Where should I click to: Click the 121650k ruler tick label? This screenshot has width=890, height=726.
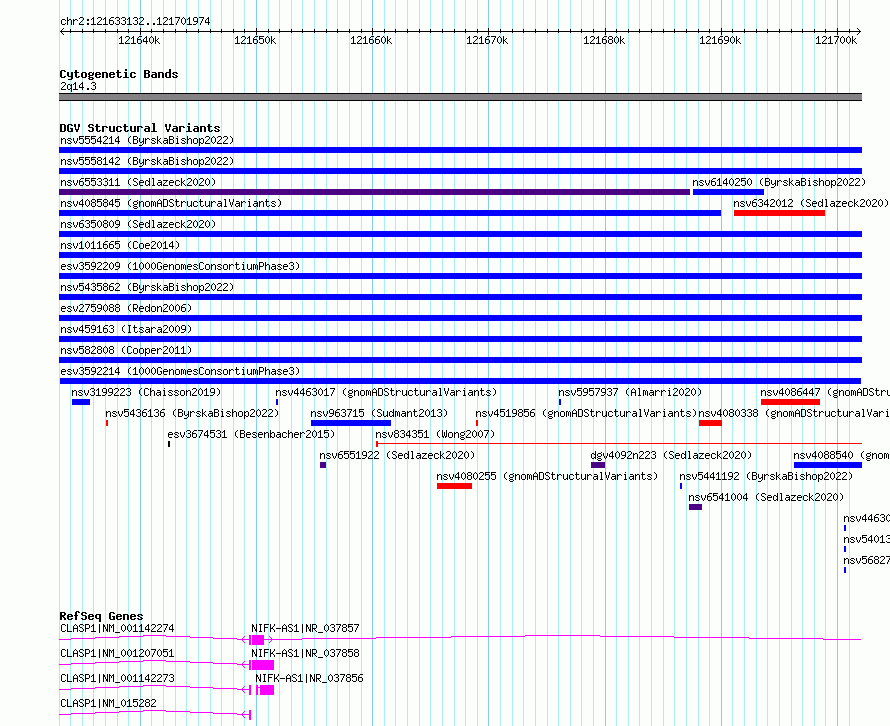[x=255, y=40]
